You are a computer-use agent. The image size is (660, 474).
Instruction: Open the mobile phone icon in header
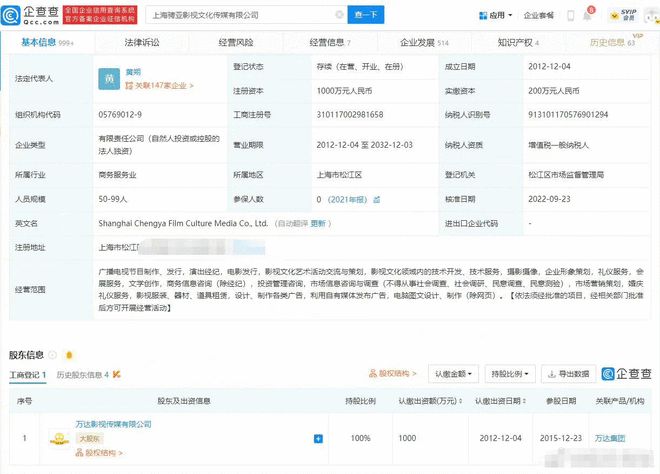coord(570,16)
